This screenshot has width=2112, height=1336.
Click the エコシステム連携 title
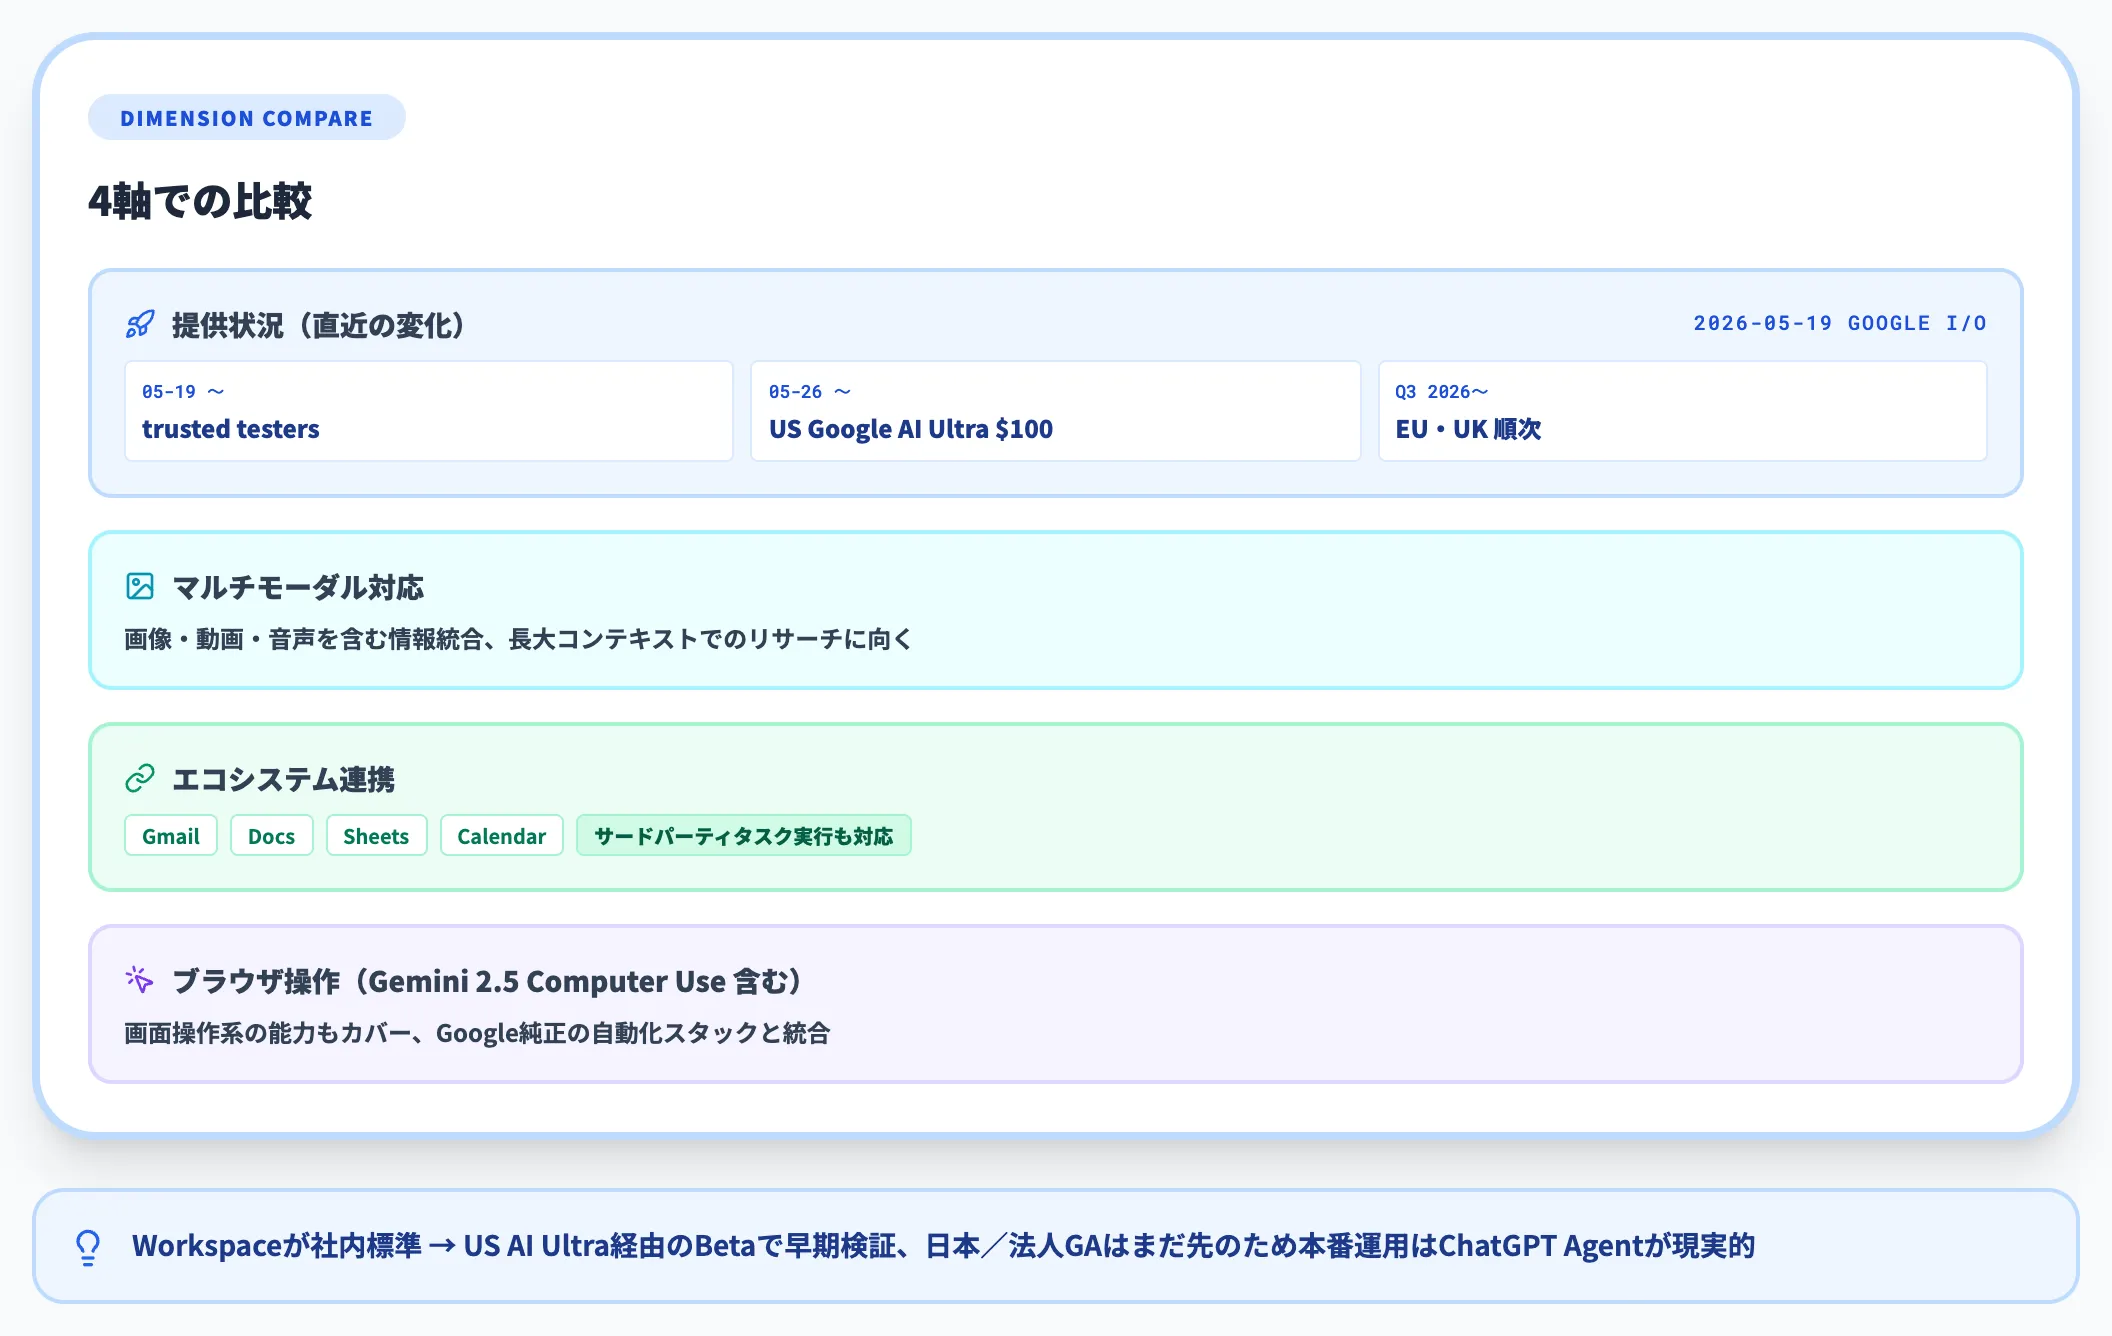(x=283, y=779)
